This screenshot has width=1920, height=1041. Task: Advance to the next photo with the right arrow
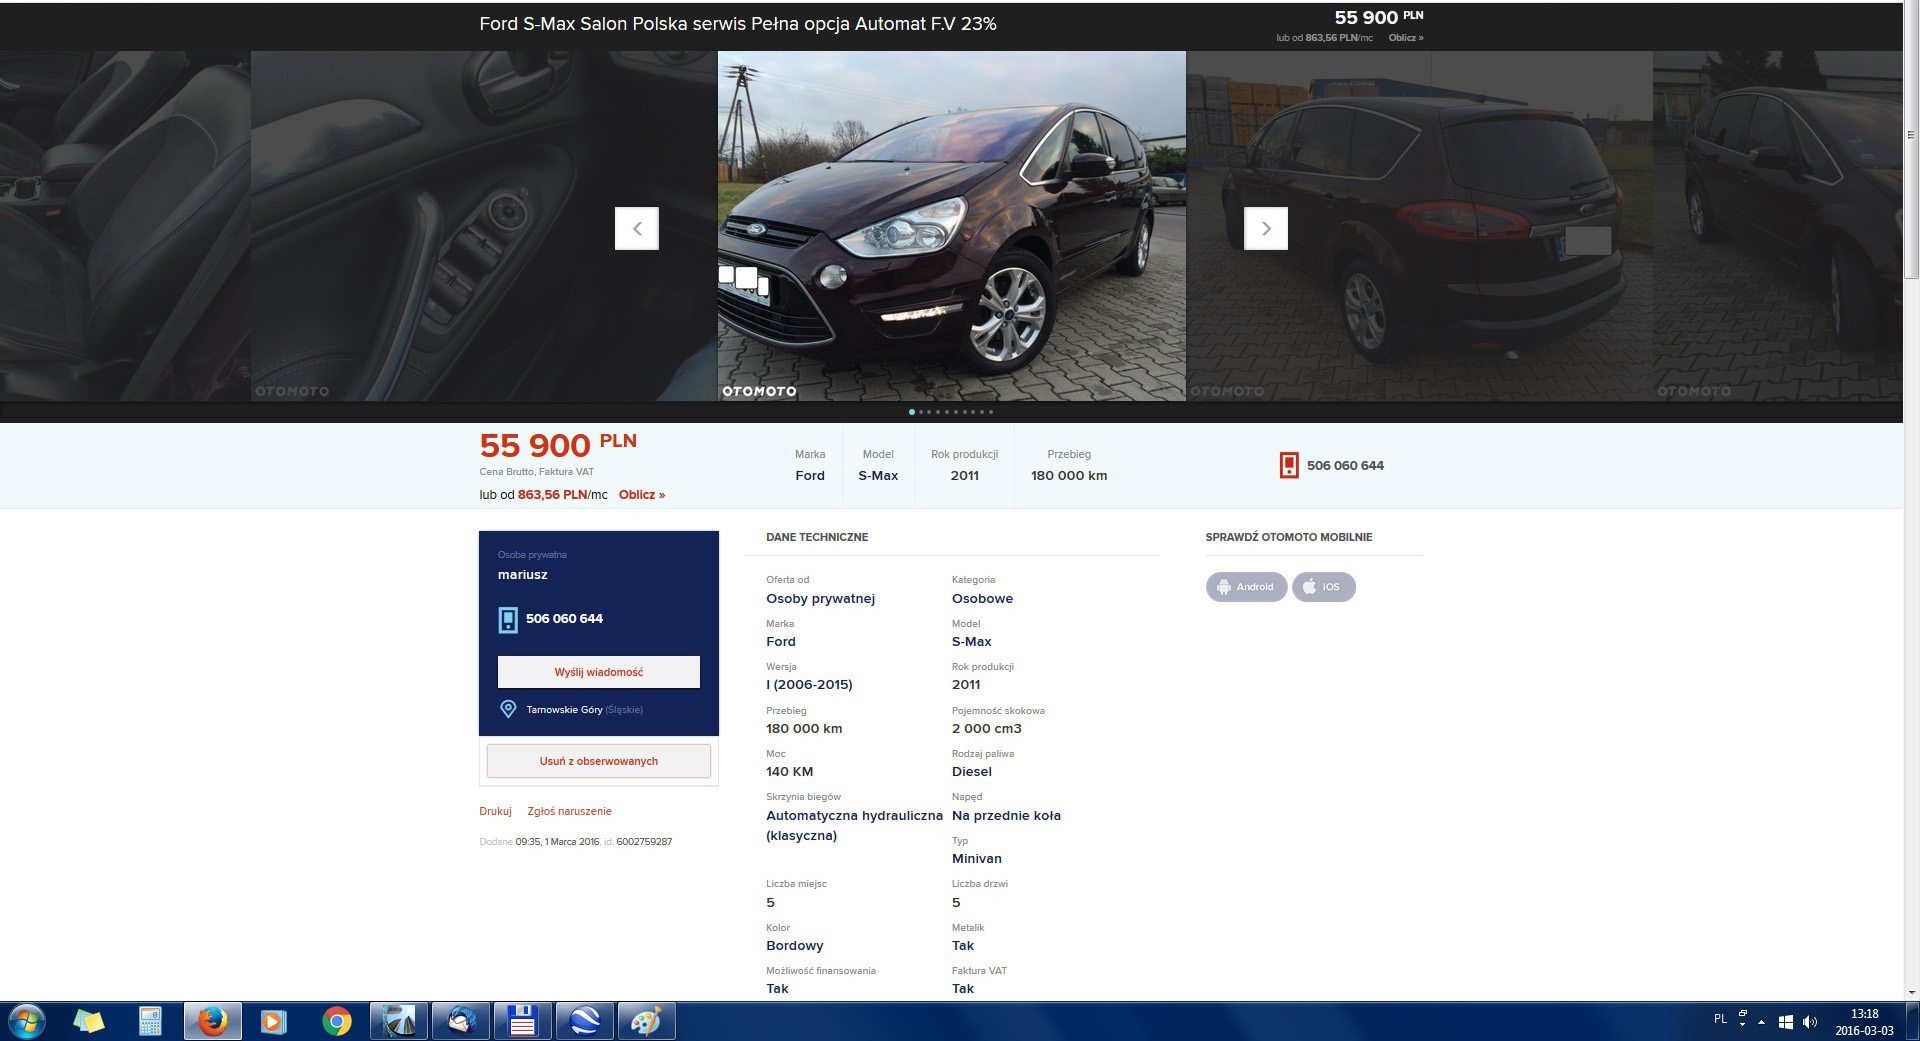1265,228
